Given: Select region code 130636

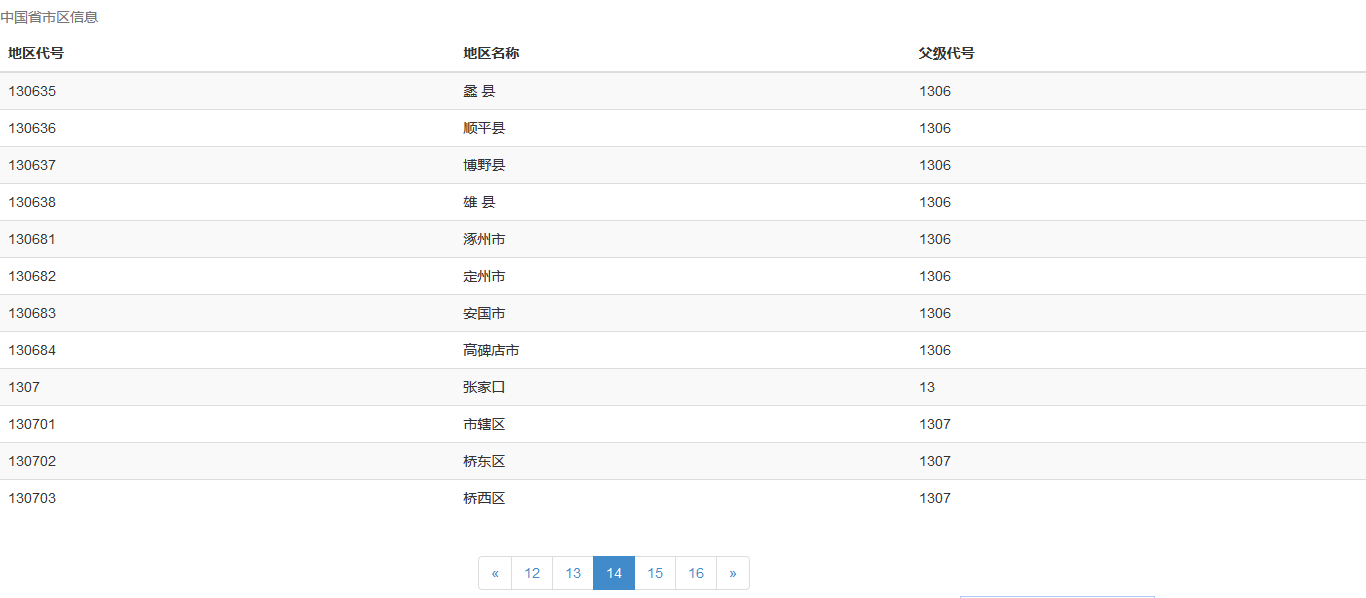Looking at the screenshot, I should pyautogui.click(x=32, y=128).
